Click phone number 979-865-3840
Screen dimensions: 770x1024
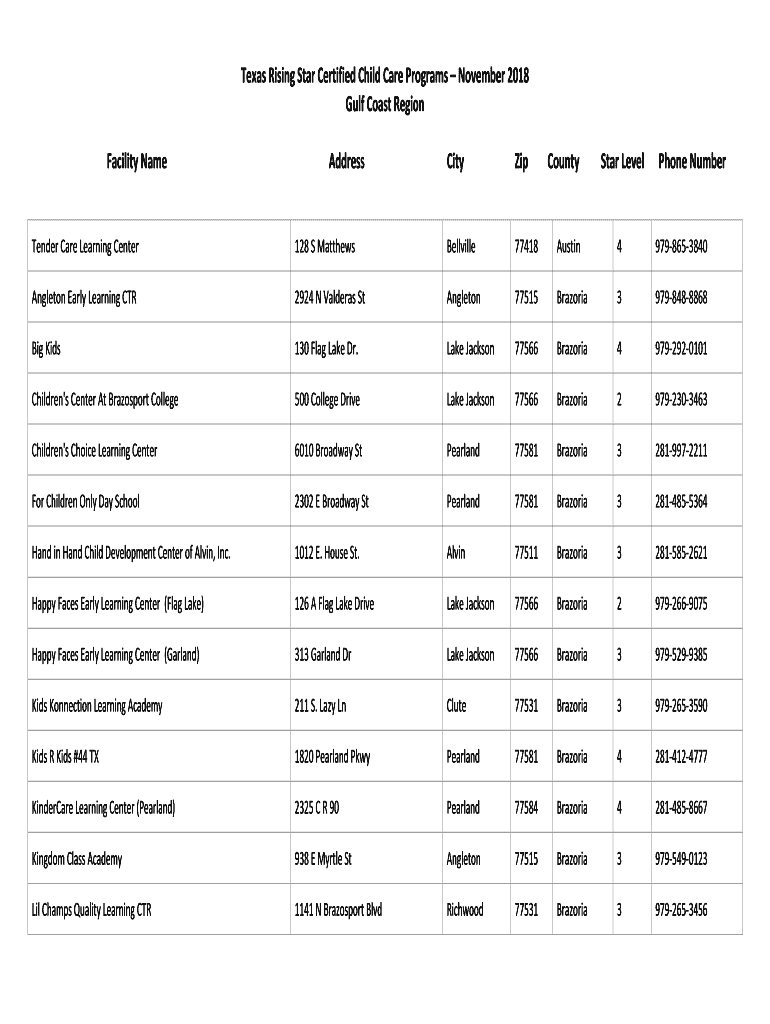tap(681, 246)
